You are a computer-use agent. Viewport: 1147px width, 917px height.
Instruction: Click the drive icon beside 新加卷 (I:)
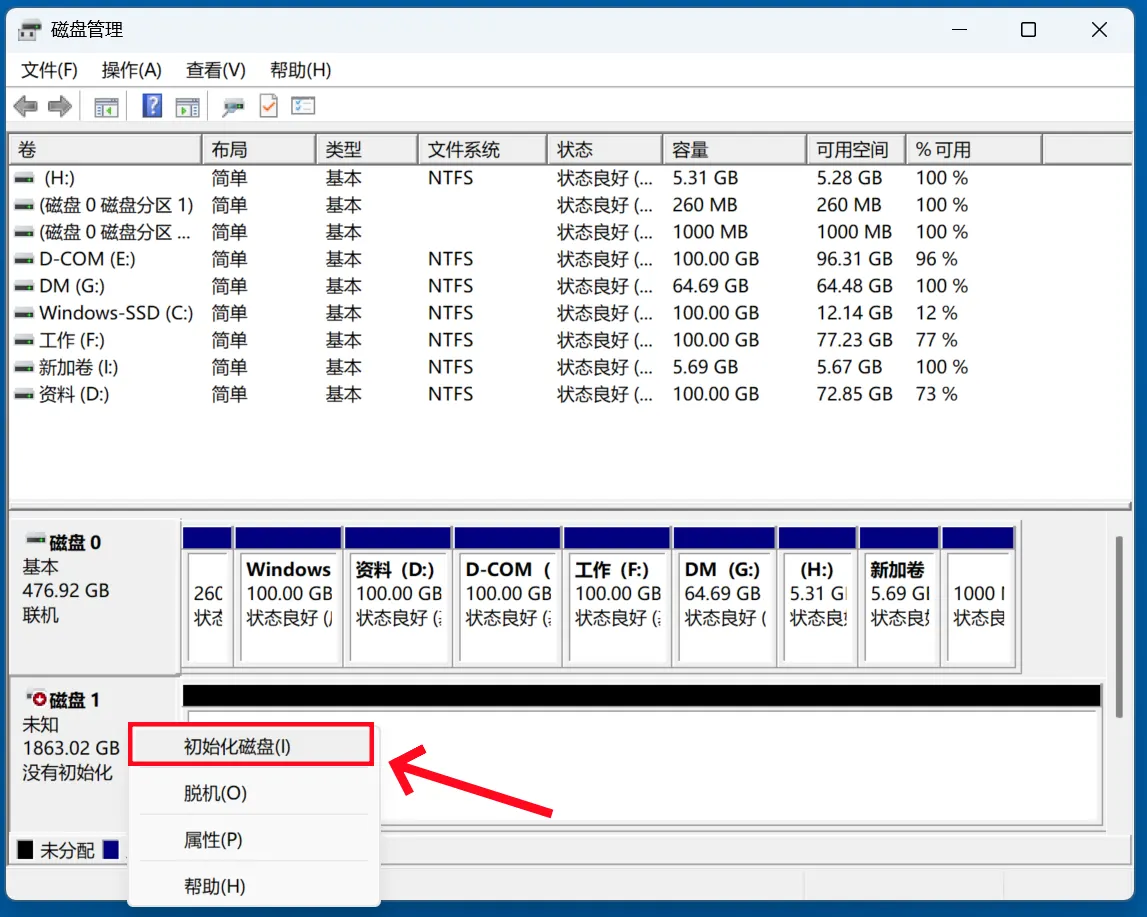(x=24, y=368)
